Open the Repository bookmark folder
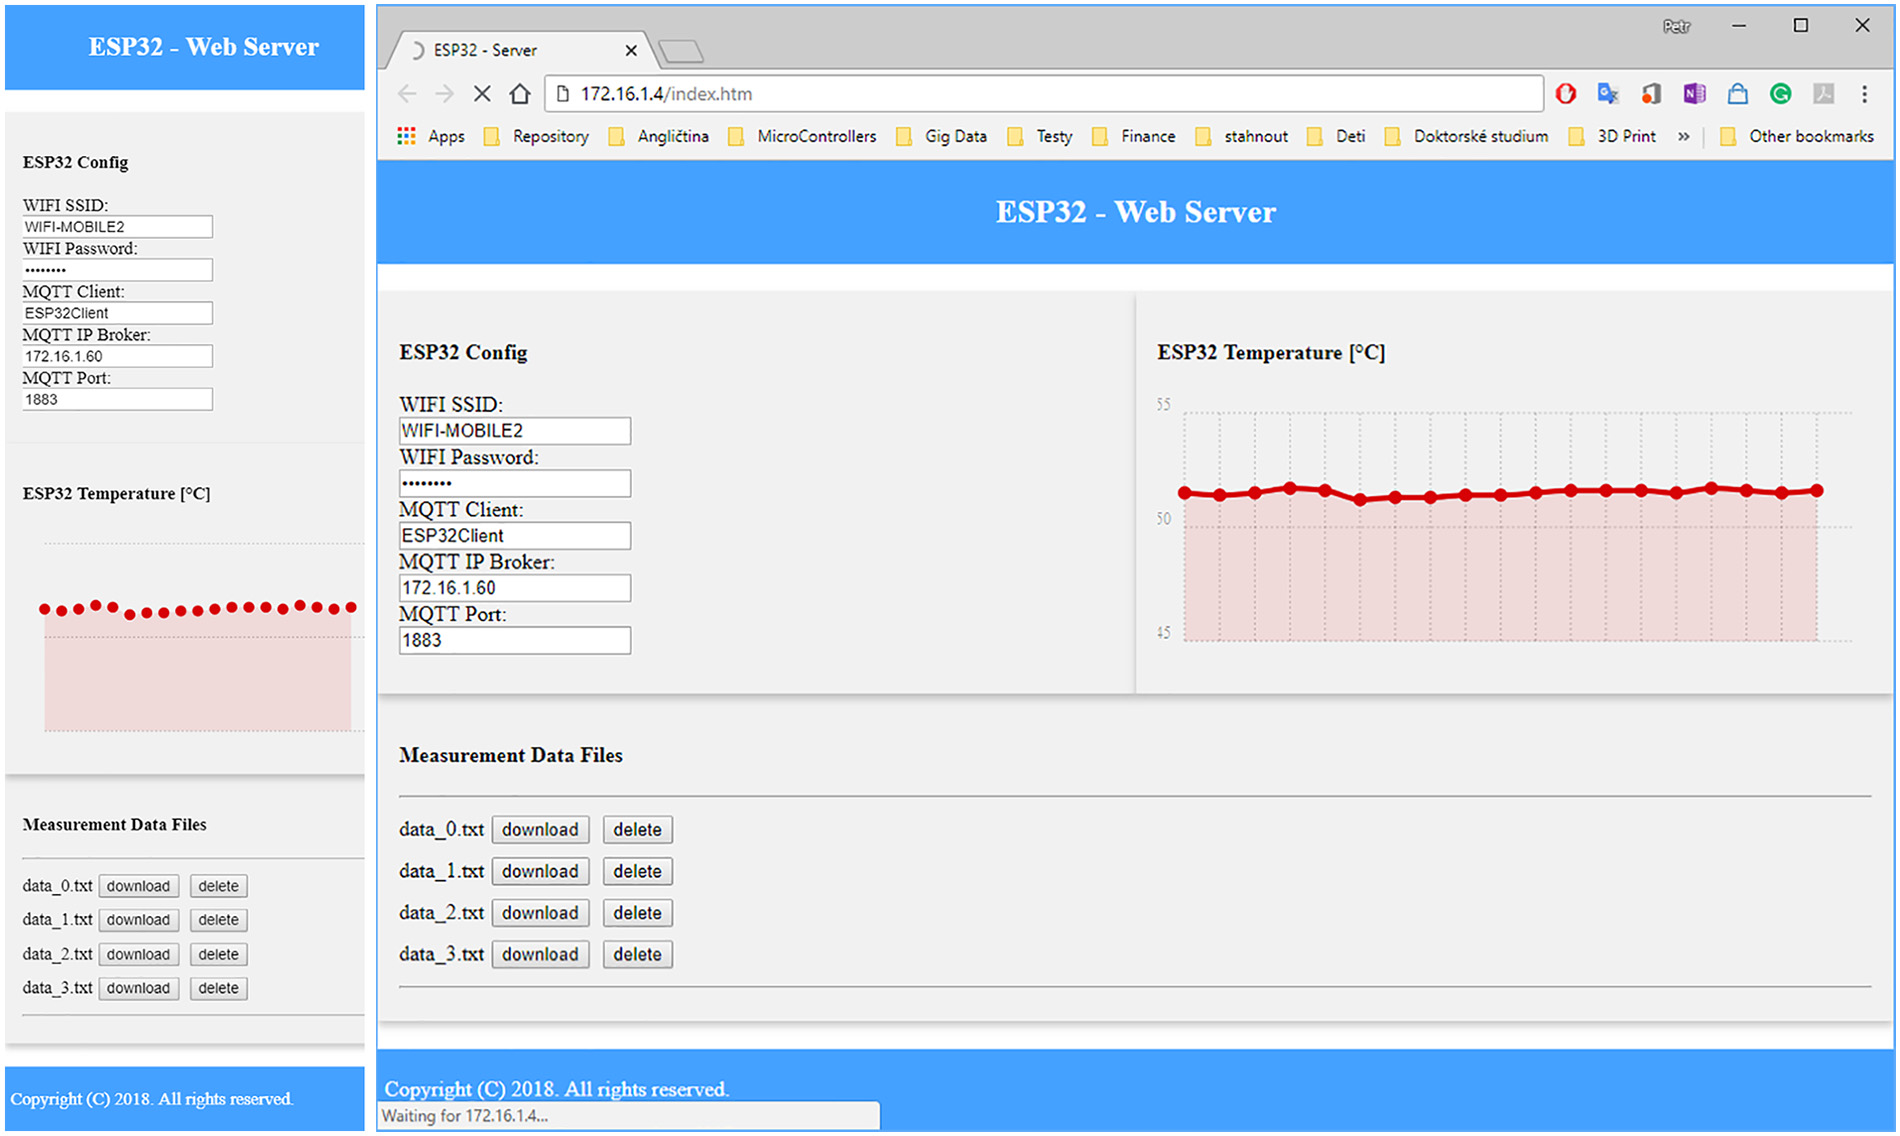The width and height of the screenshot is (1900, 1136). 536,136
